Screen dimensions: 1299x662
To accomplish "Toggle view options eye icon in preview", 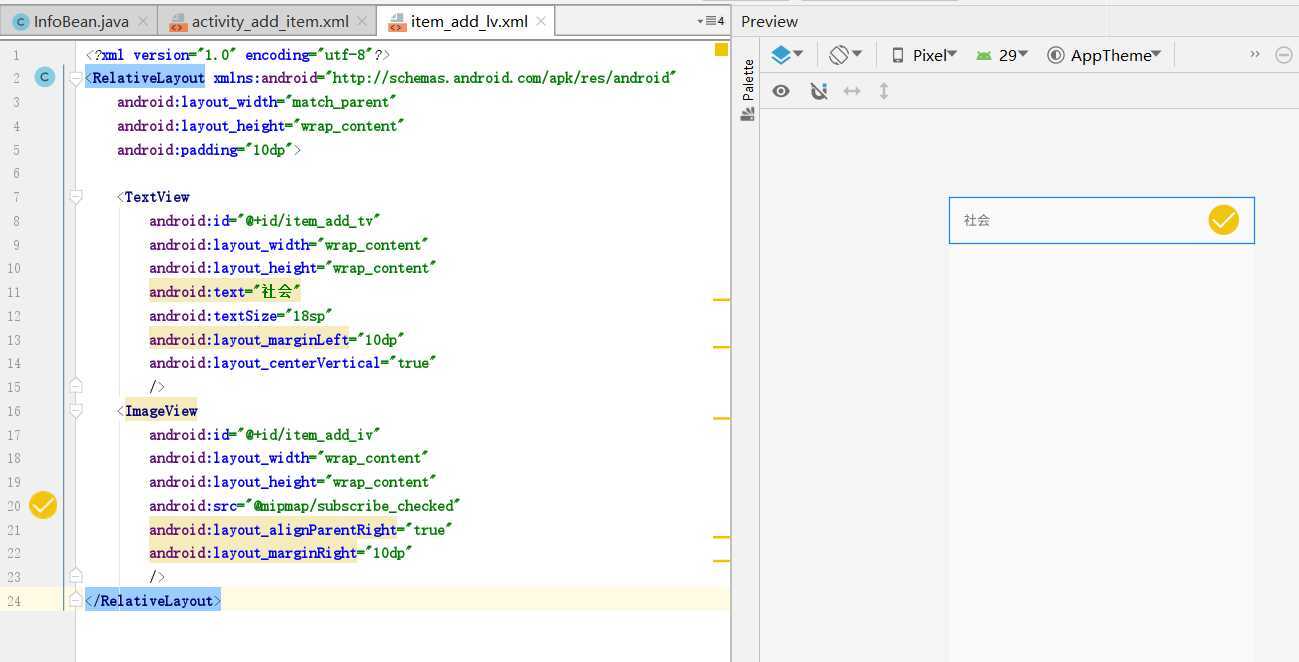I will [781, 91].
